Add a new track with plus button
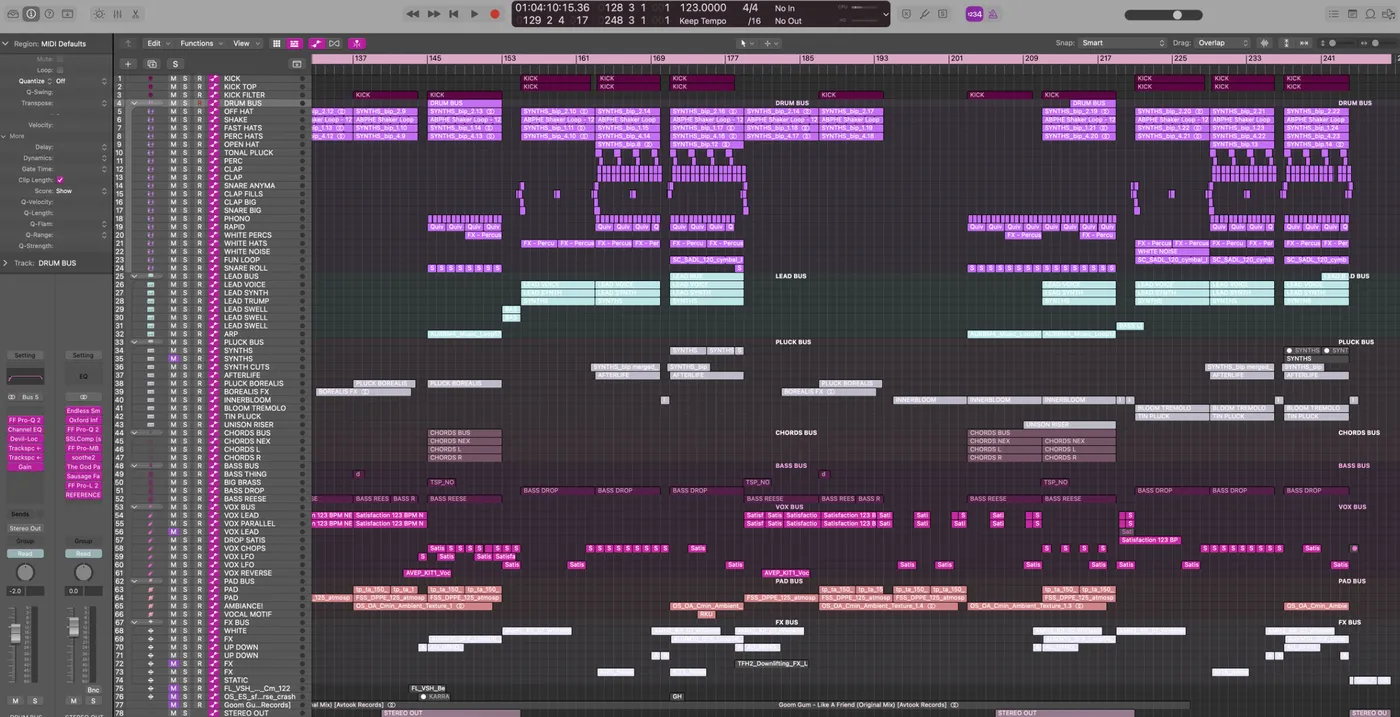The image size is (1400, 717). pyautogui.click(x=127, y=64)
